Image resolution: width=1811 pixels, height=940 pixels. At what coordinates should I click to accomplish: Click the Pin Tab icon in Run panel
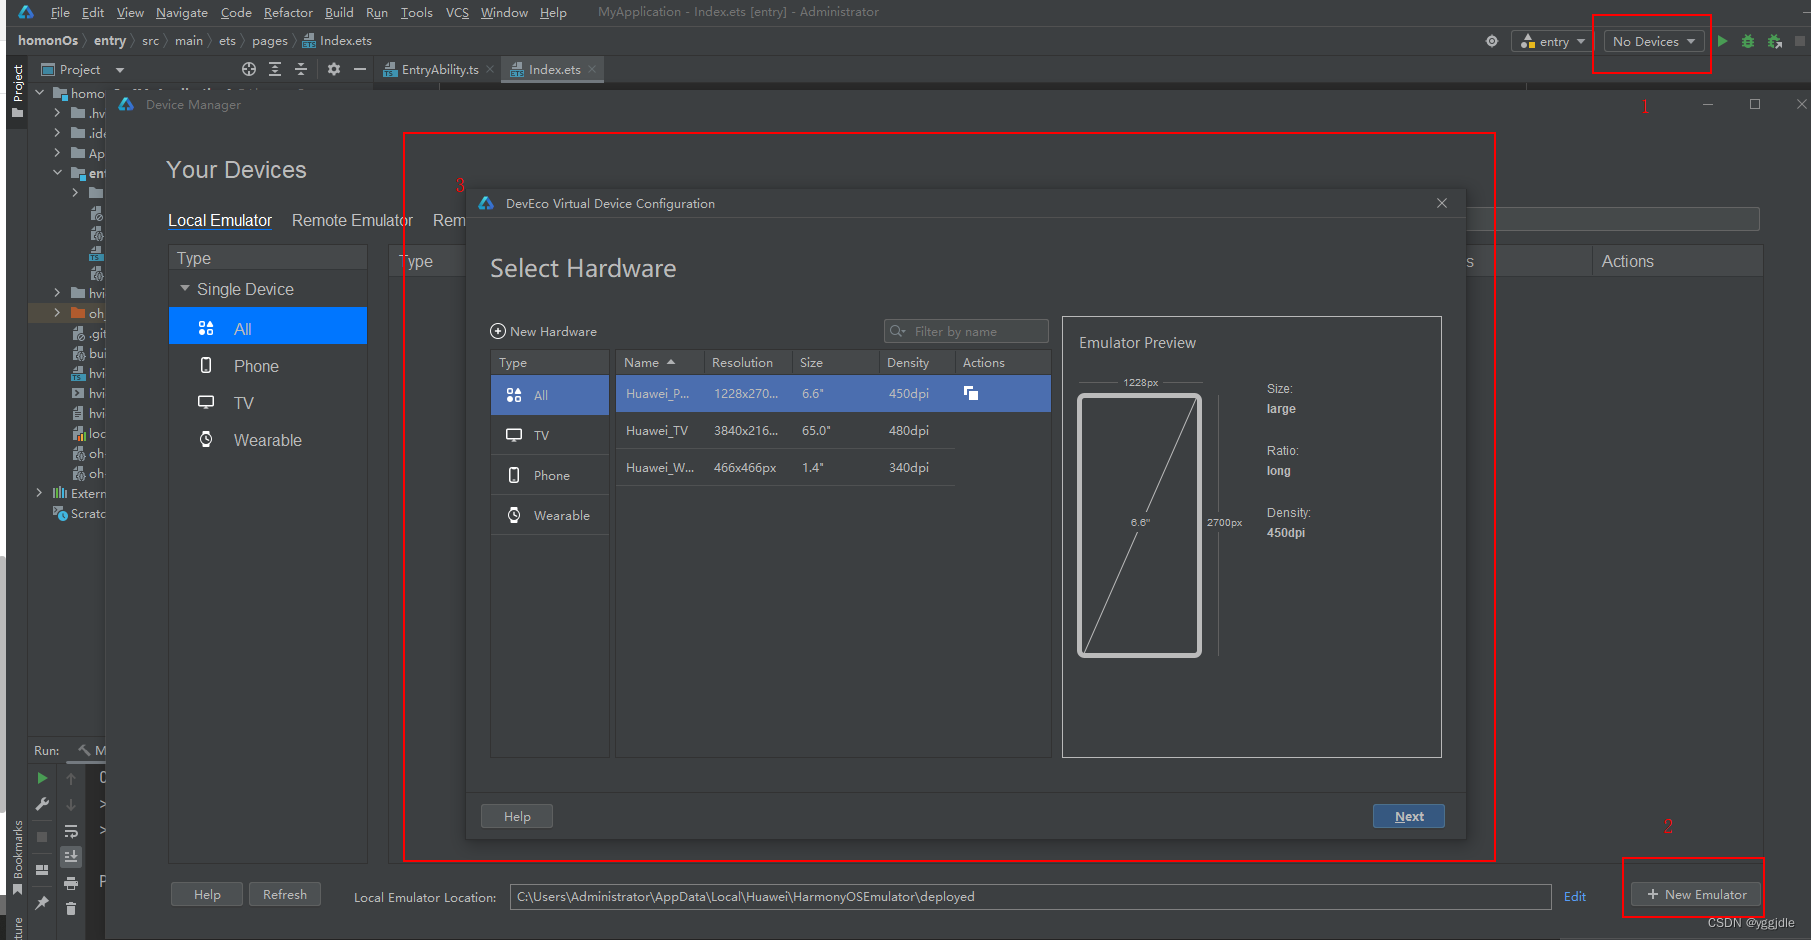42,903
